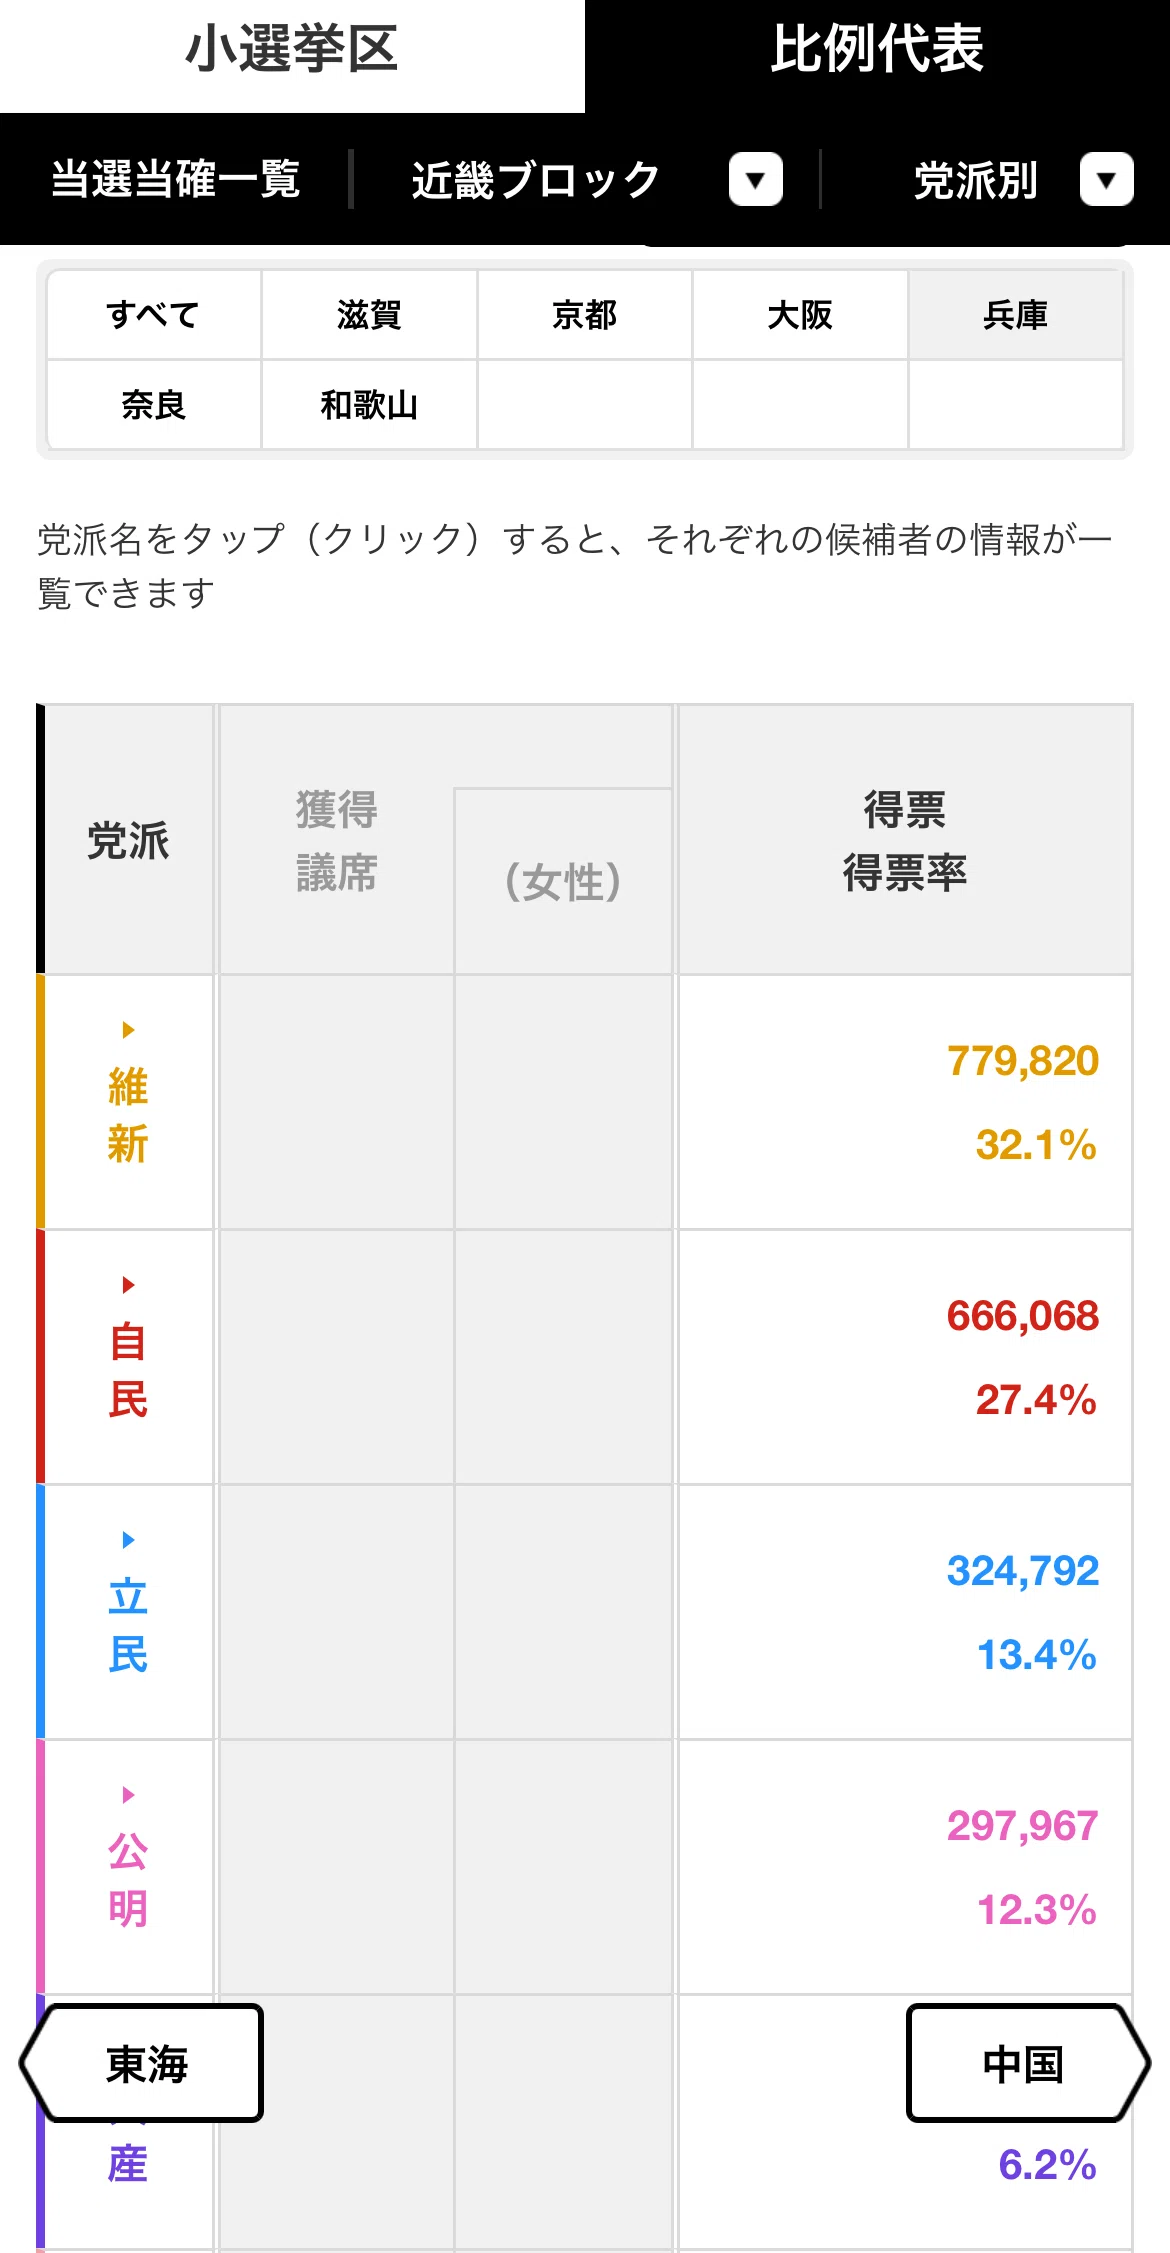Open the 維新 party candidate list
Image resolution: width=1170 pixels, height=2253 pixels.
[128, 1115]
